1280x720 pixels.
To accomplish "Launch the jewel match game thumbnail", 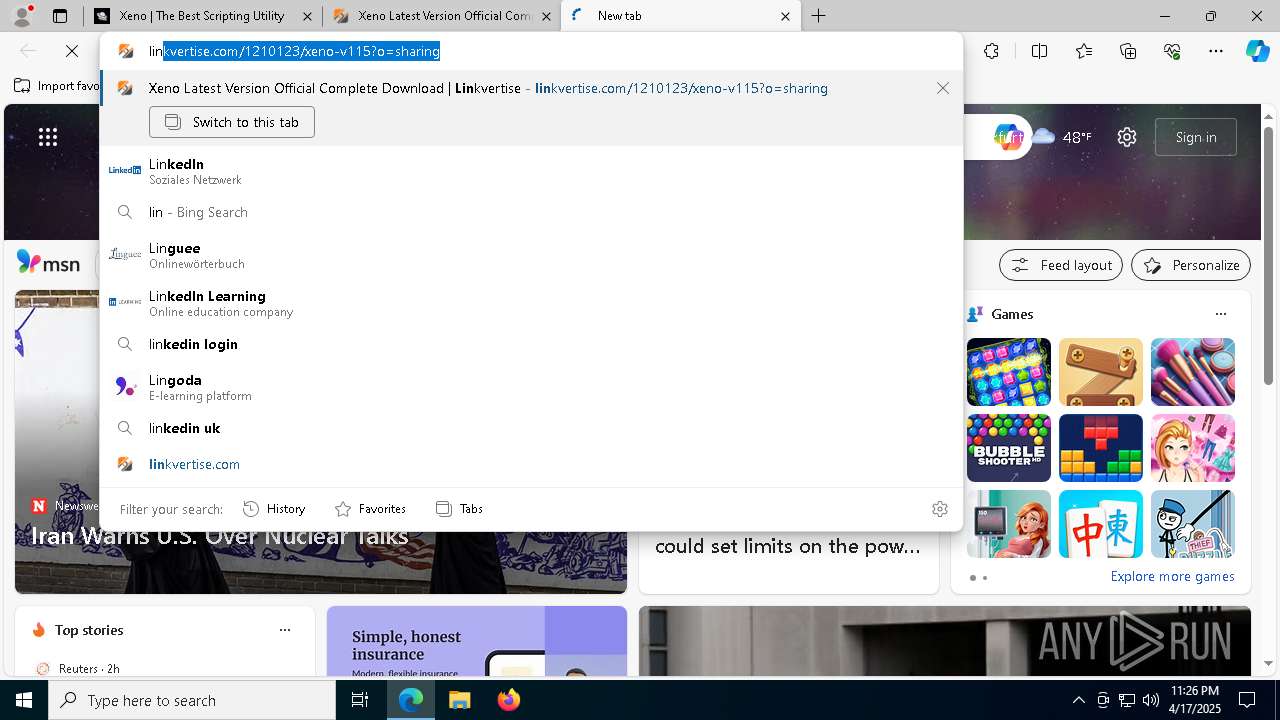I will [1009, 372].
